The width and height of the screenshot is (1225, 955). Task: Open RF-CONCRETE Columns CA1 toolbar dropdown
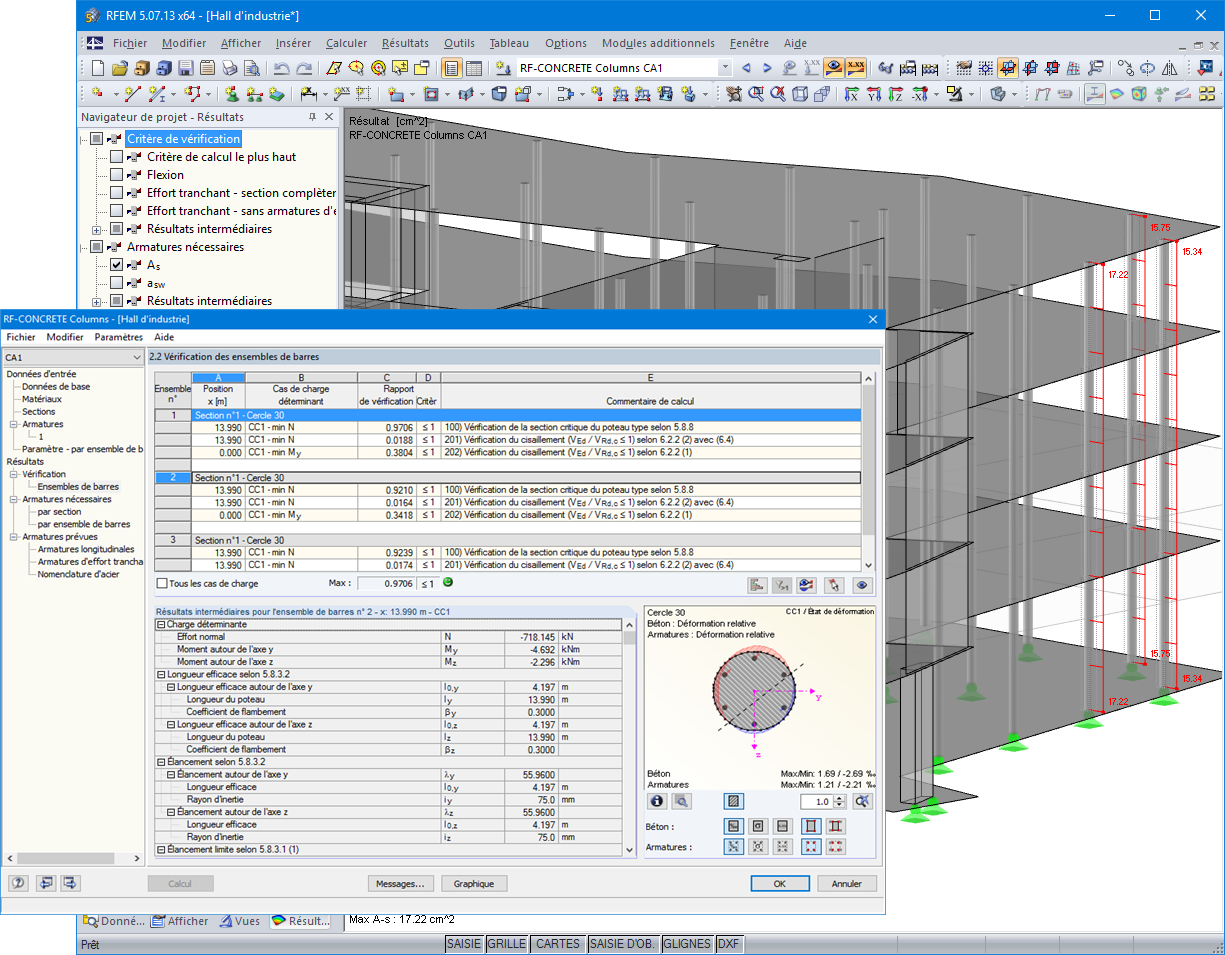pos(725,68)
